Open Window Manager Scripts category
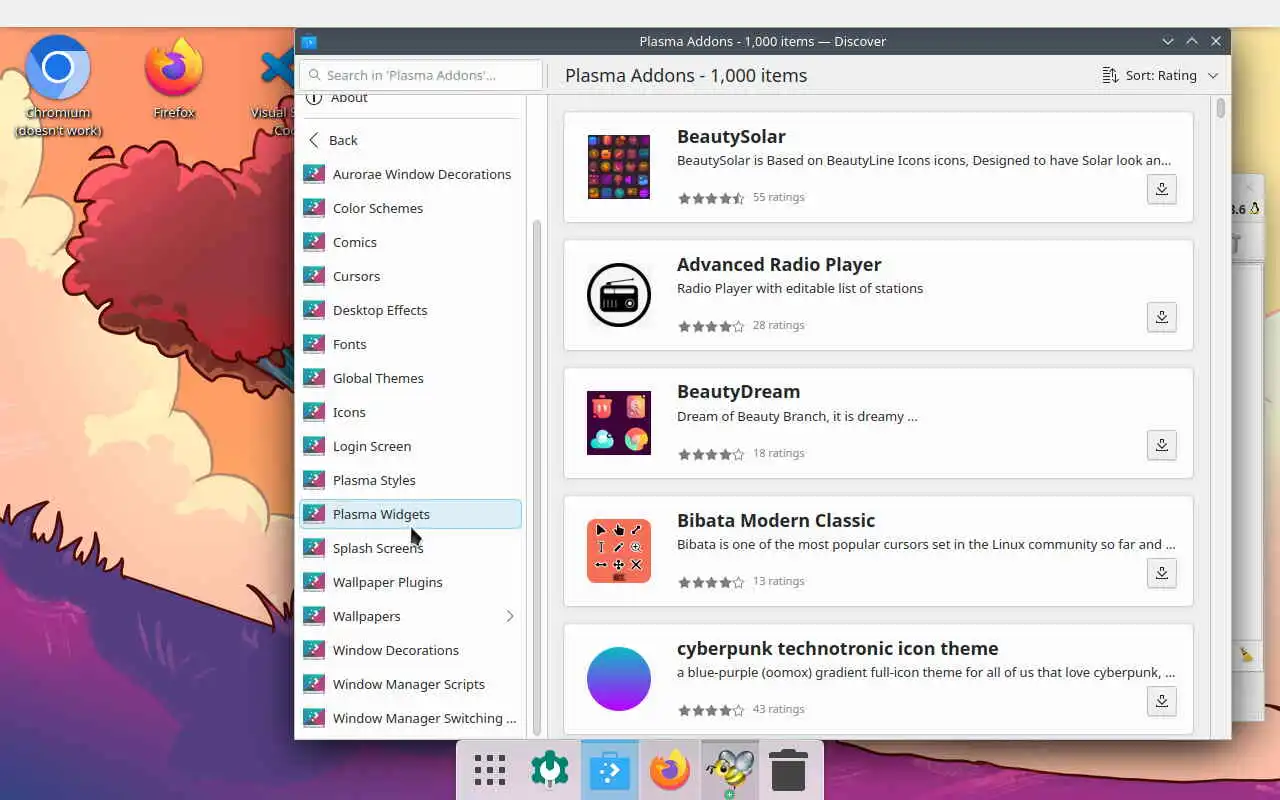The image size is (1280, 800). tap(410, 684)
